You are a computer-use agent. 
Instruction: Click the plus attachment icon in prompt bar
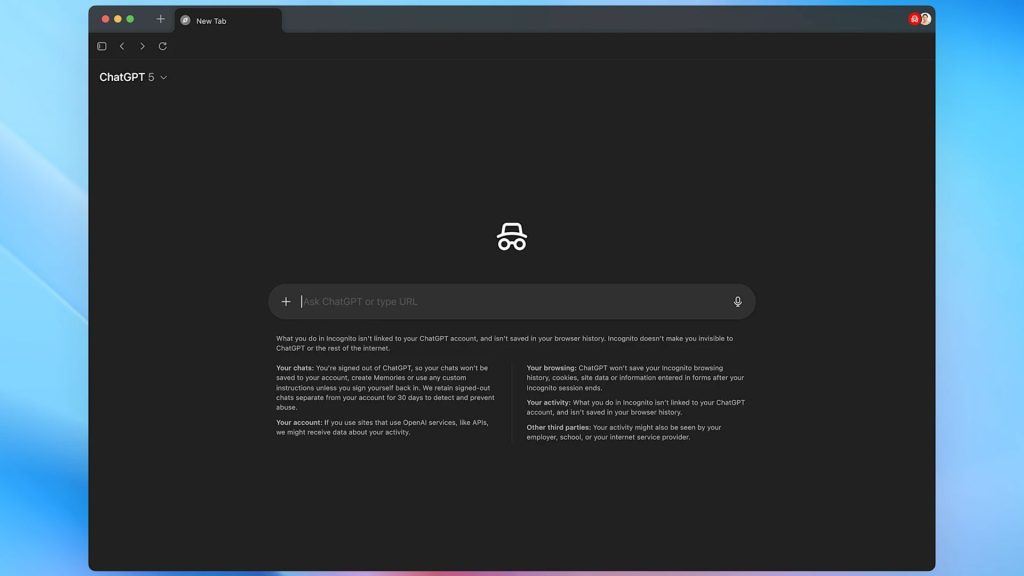pos(285,301)
